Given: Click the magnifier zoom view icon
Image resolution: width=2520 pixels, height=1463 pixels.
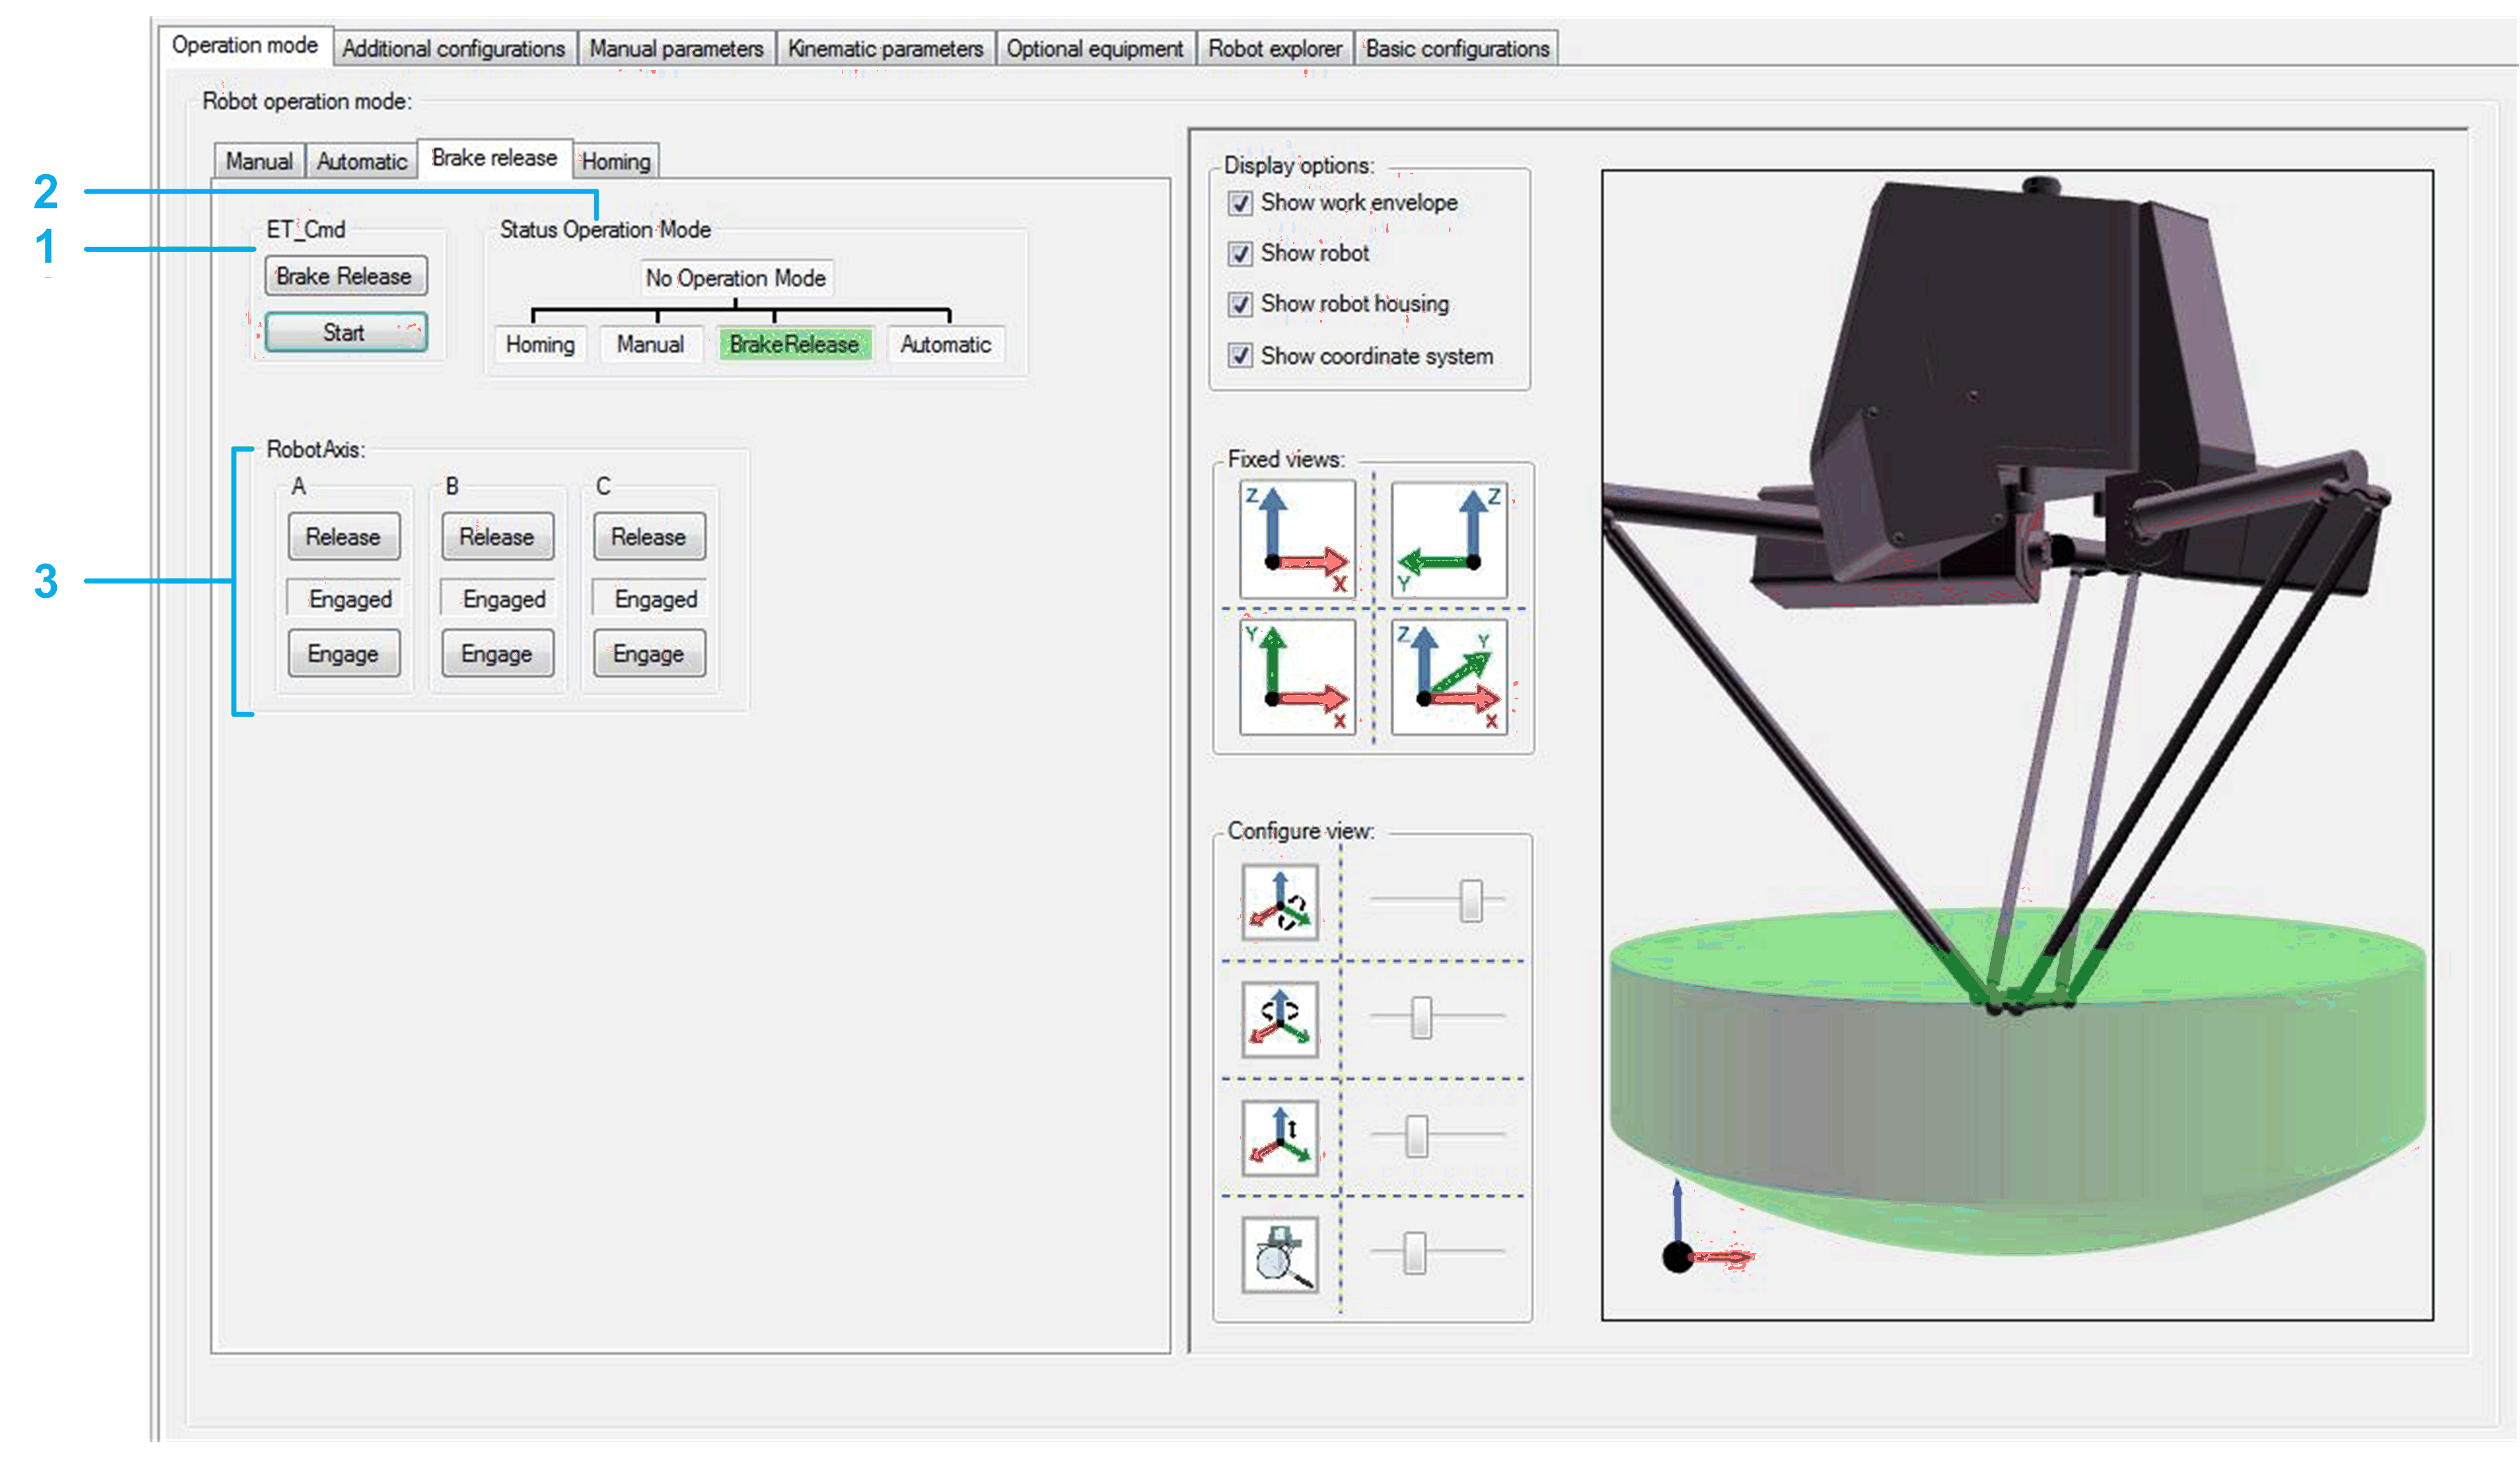Looking at the screenshot, I should tap(1280, 1254).
